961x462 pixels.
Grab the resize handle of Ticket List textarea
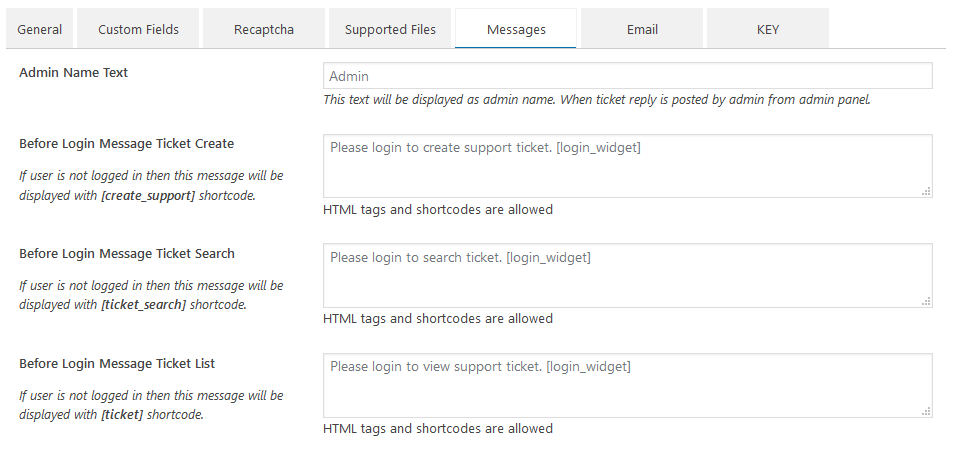pos(927,412)
